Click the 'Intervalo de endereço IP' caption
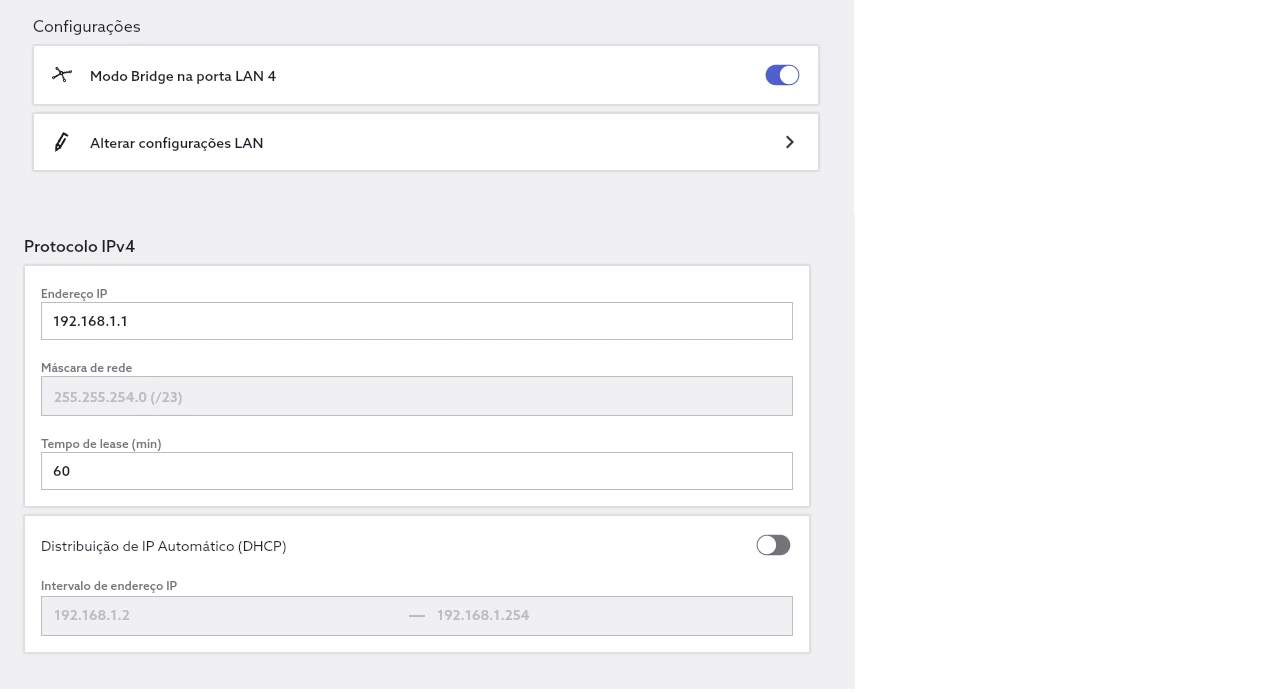 pyautogui.click(x=109, y=586)
